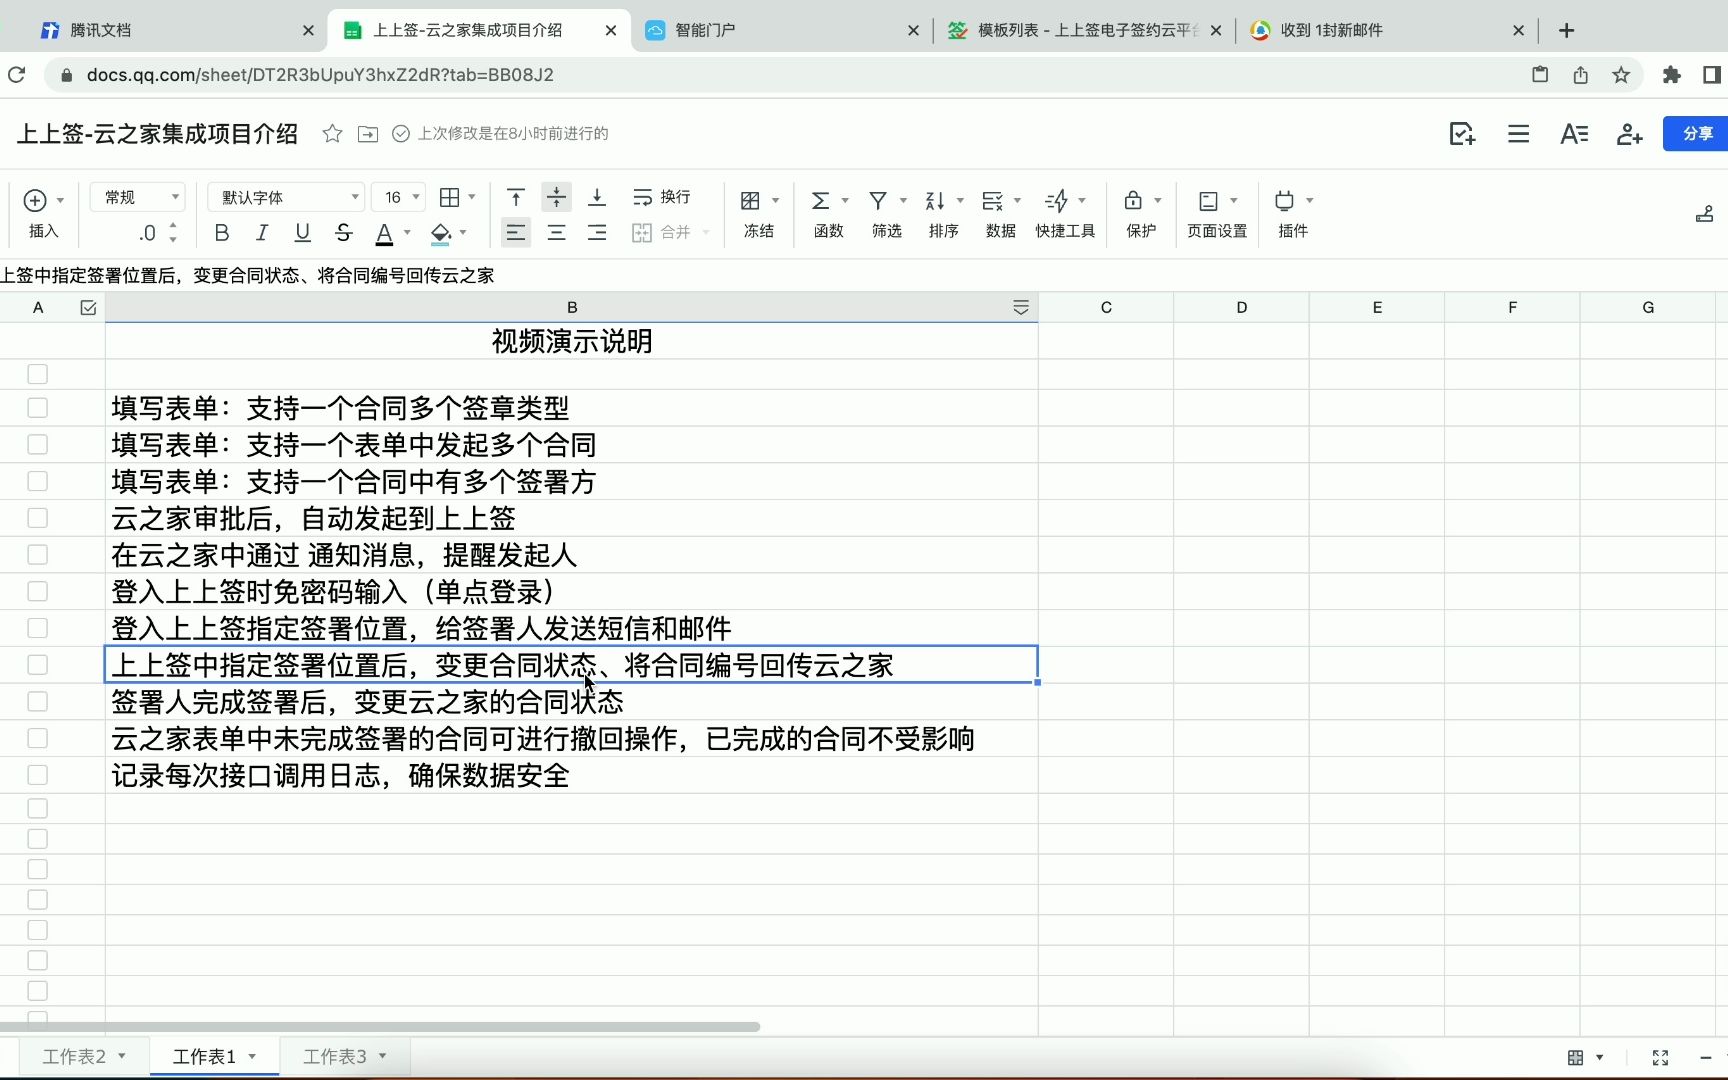Click the browser address bar URL
1728x1080 pixels.
[x=320, y=75]
